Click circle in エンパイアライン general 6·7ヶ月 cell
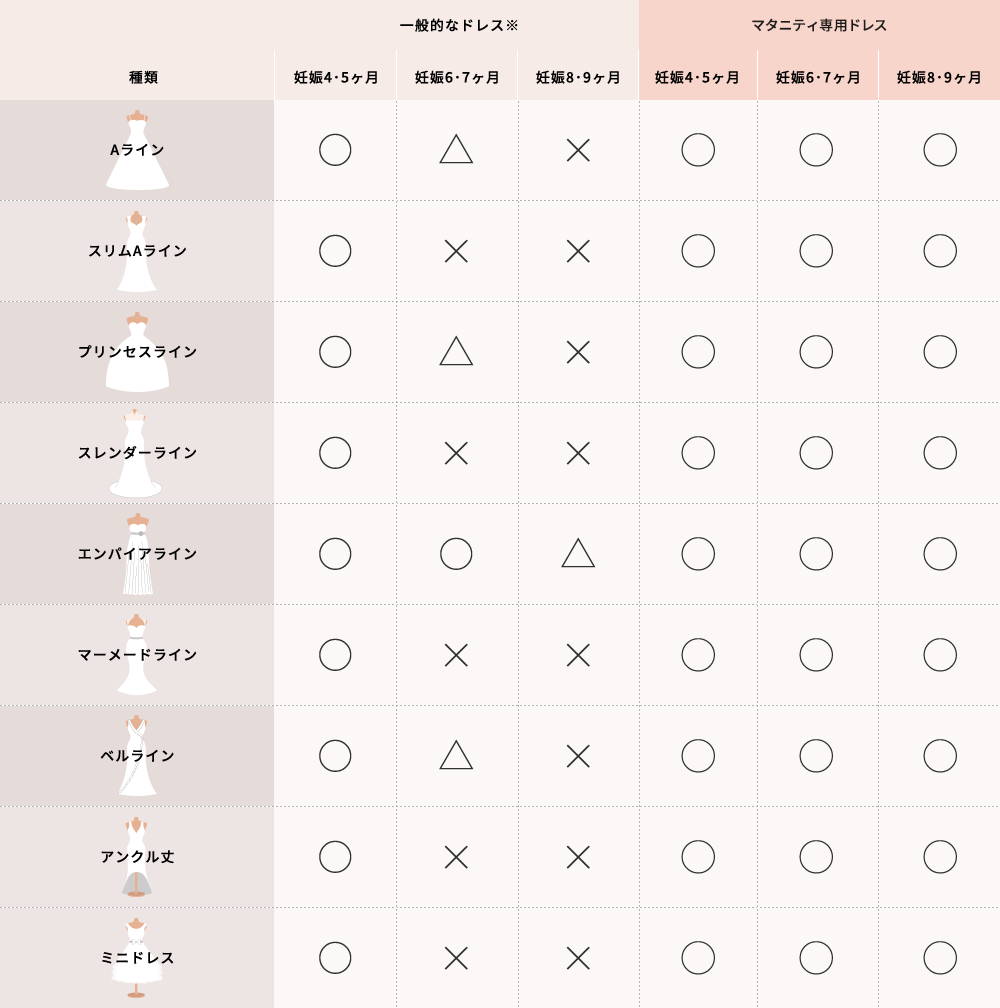Screen dimensions: 1000x1008 coord(456,554)
